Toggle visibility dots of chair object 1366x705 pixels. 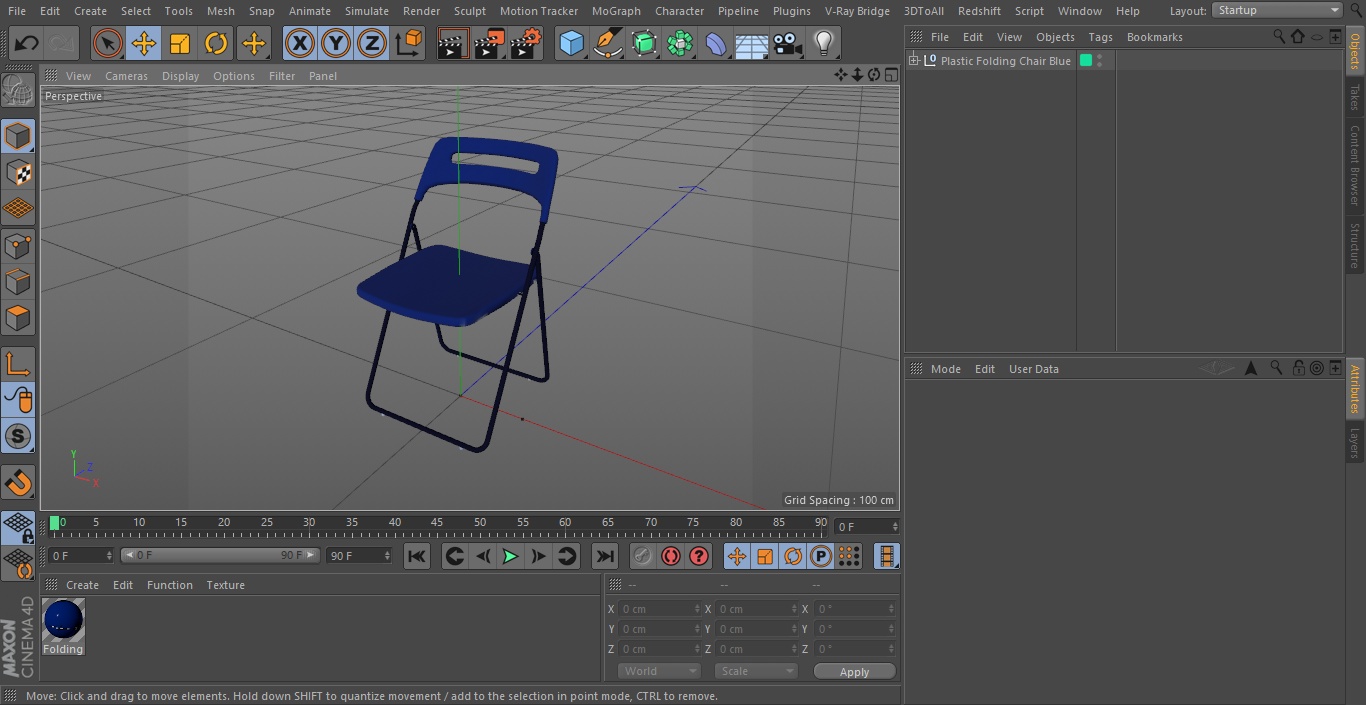pyautogui.click(x=1100, y=61)
